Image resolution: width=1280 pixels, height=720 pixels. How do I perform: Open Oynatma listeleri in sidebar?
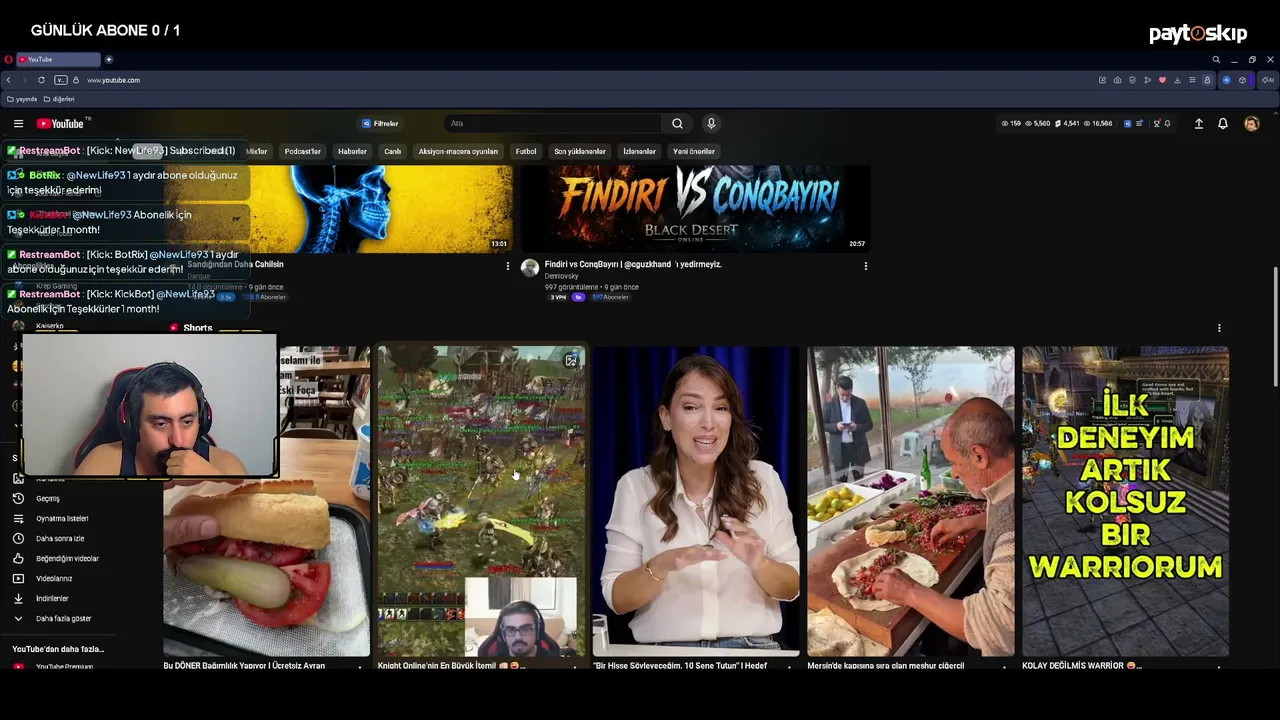(52, 518)
